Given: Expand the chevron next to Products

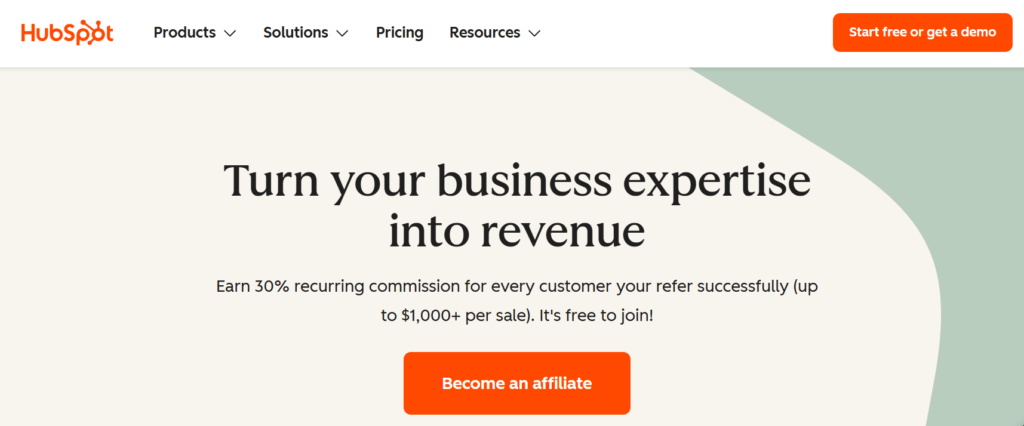Looking at the screenshot, I should point(230,33).
